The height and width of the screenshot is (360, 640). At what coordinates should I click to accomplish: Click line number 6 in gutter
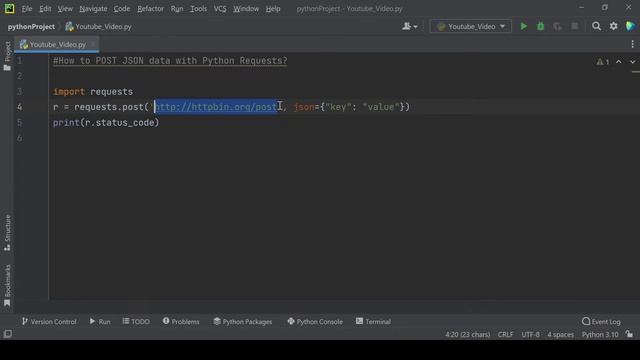click(20, 138)
